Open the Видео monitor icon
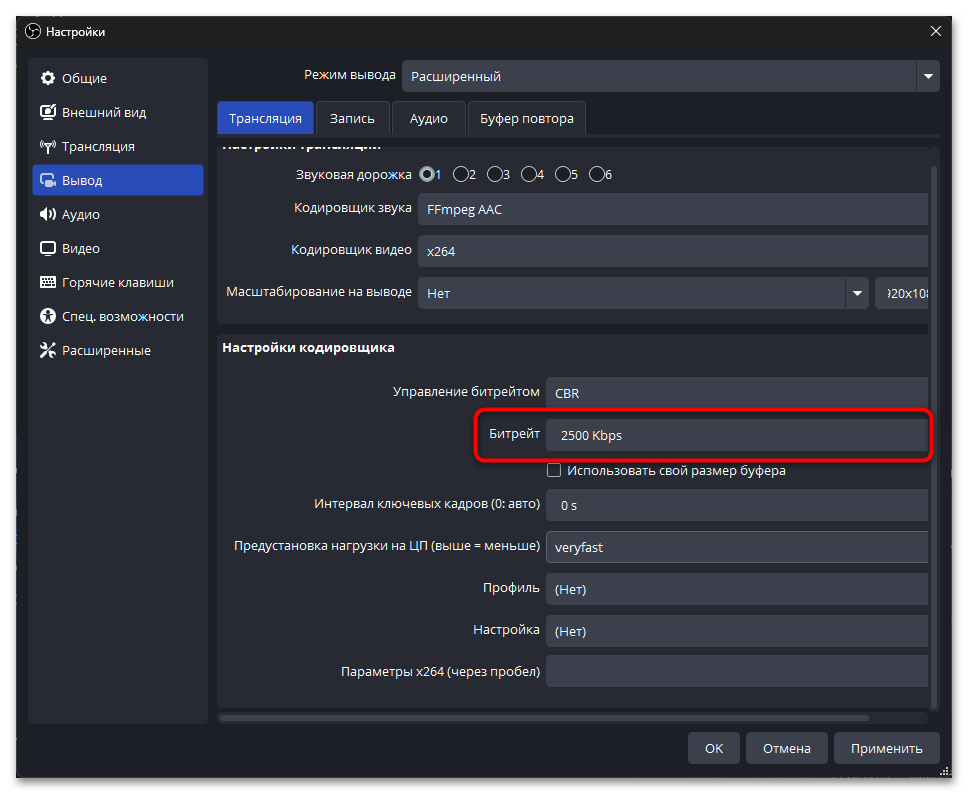Screen dimensions: 968x794 point(47,248)
